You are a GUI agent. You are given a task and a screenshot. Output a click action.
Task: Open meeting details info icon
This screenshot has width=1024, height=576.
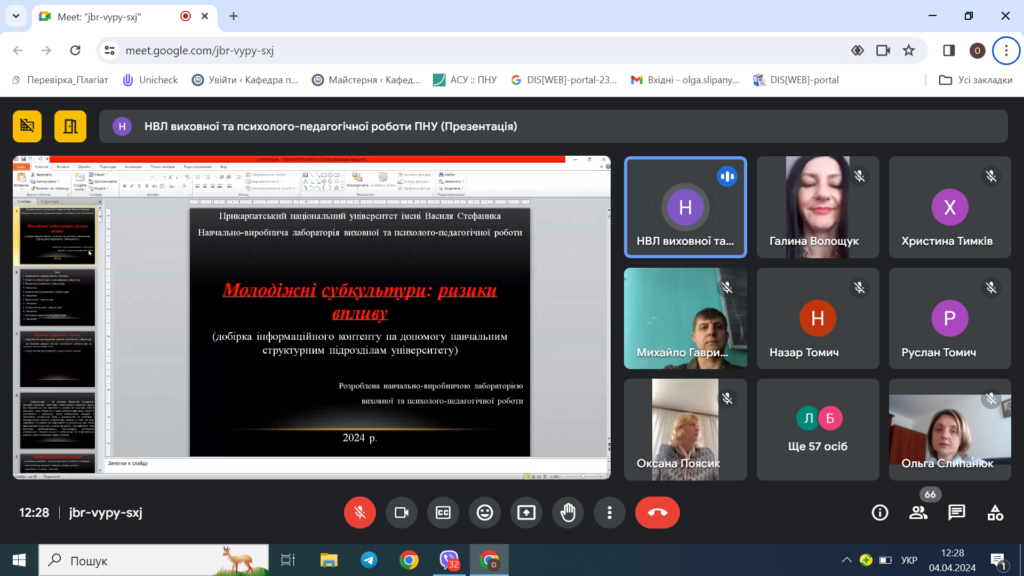880,512
